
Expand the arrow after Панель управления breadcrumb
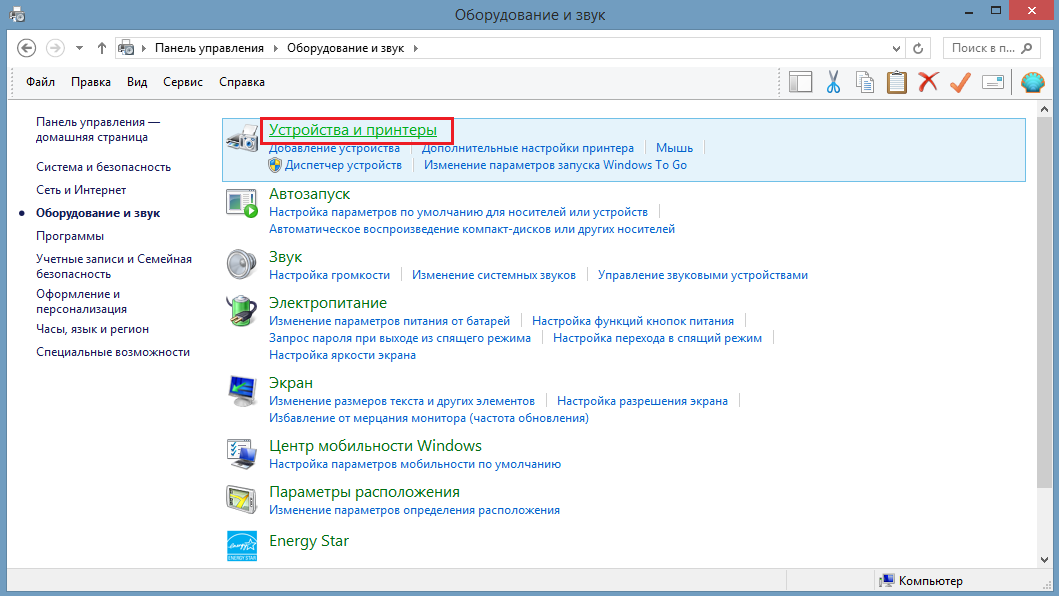pyautogui.click(x=276, y=48)
